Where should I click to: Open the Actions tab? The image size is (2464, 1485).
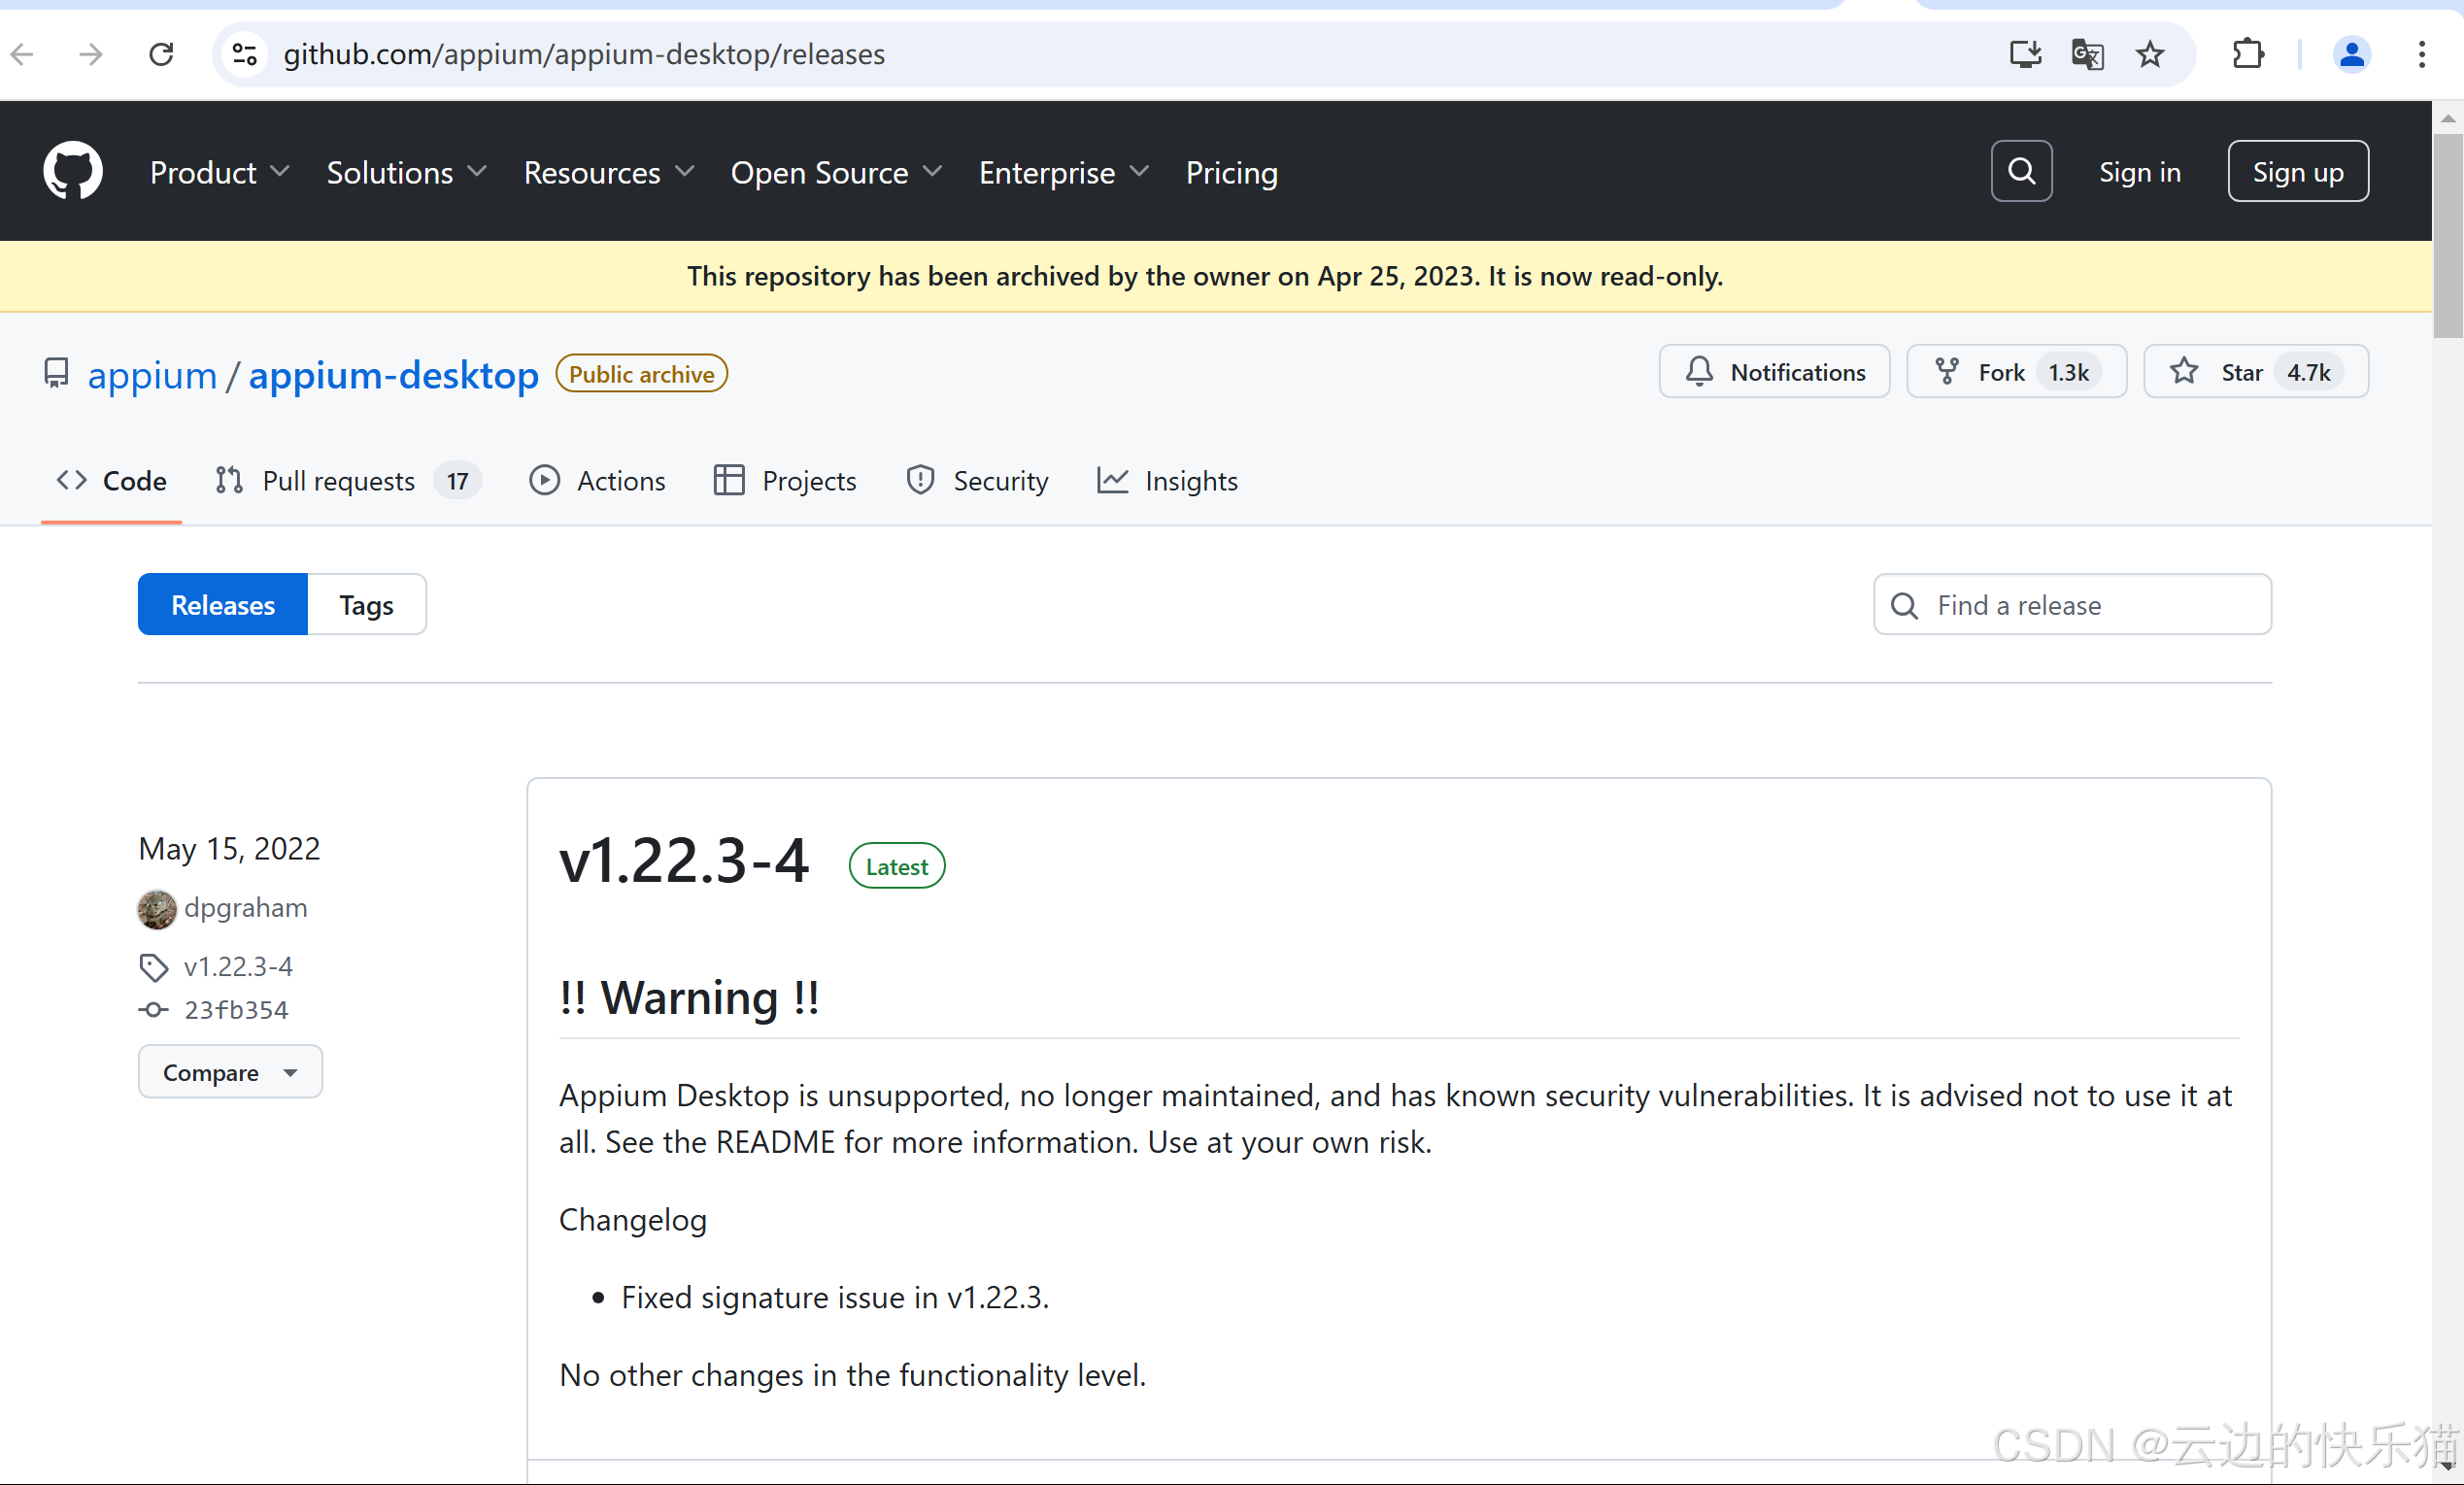[x=597, y=481]
